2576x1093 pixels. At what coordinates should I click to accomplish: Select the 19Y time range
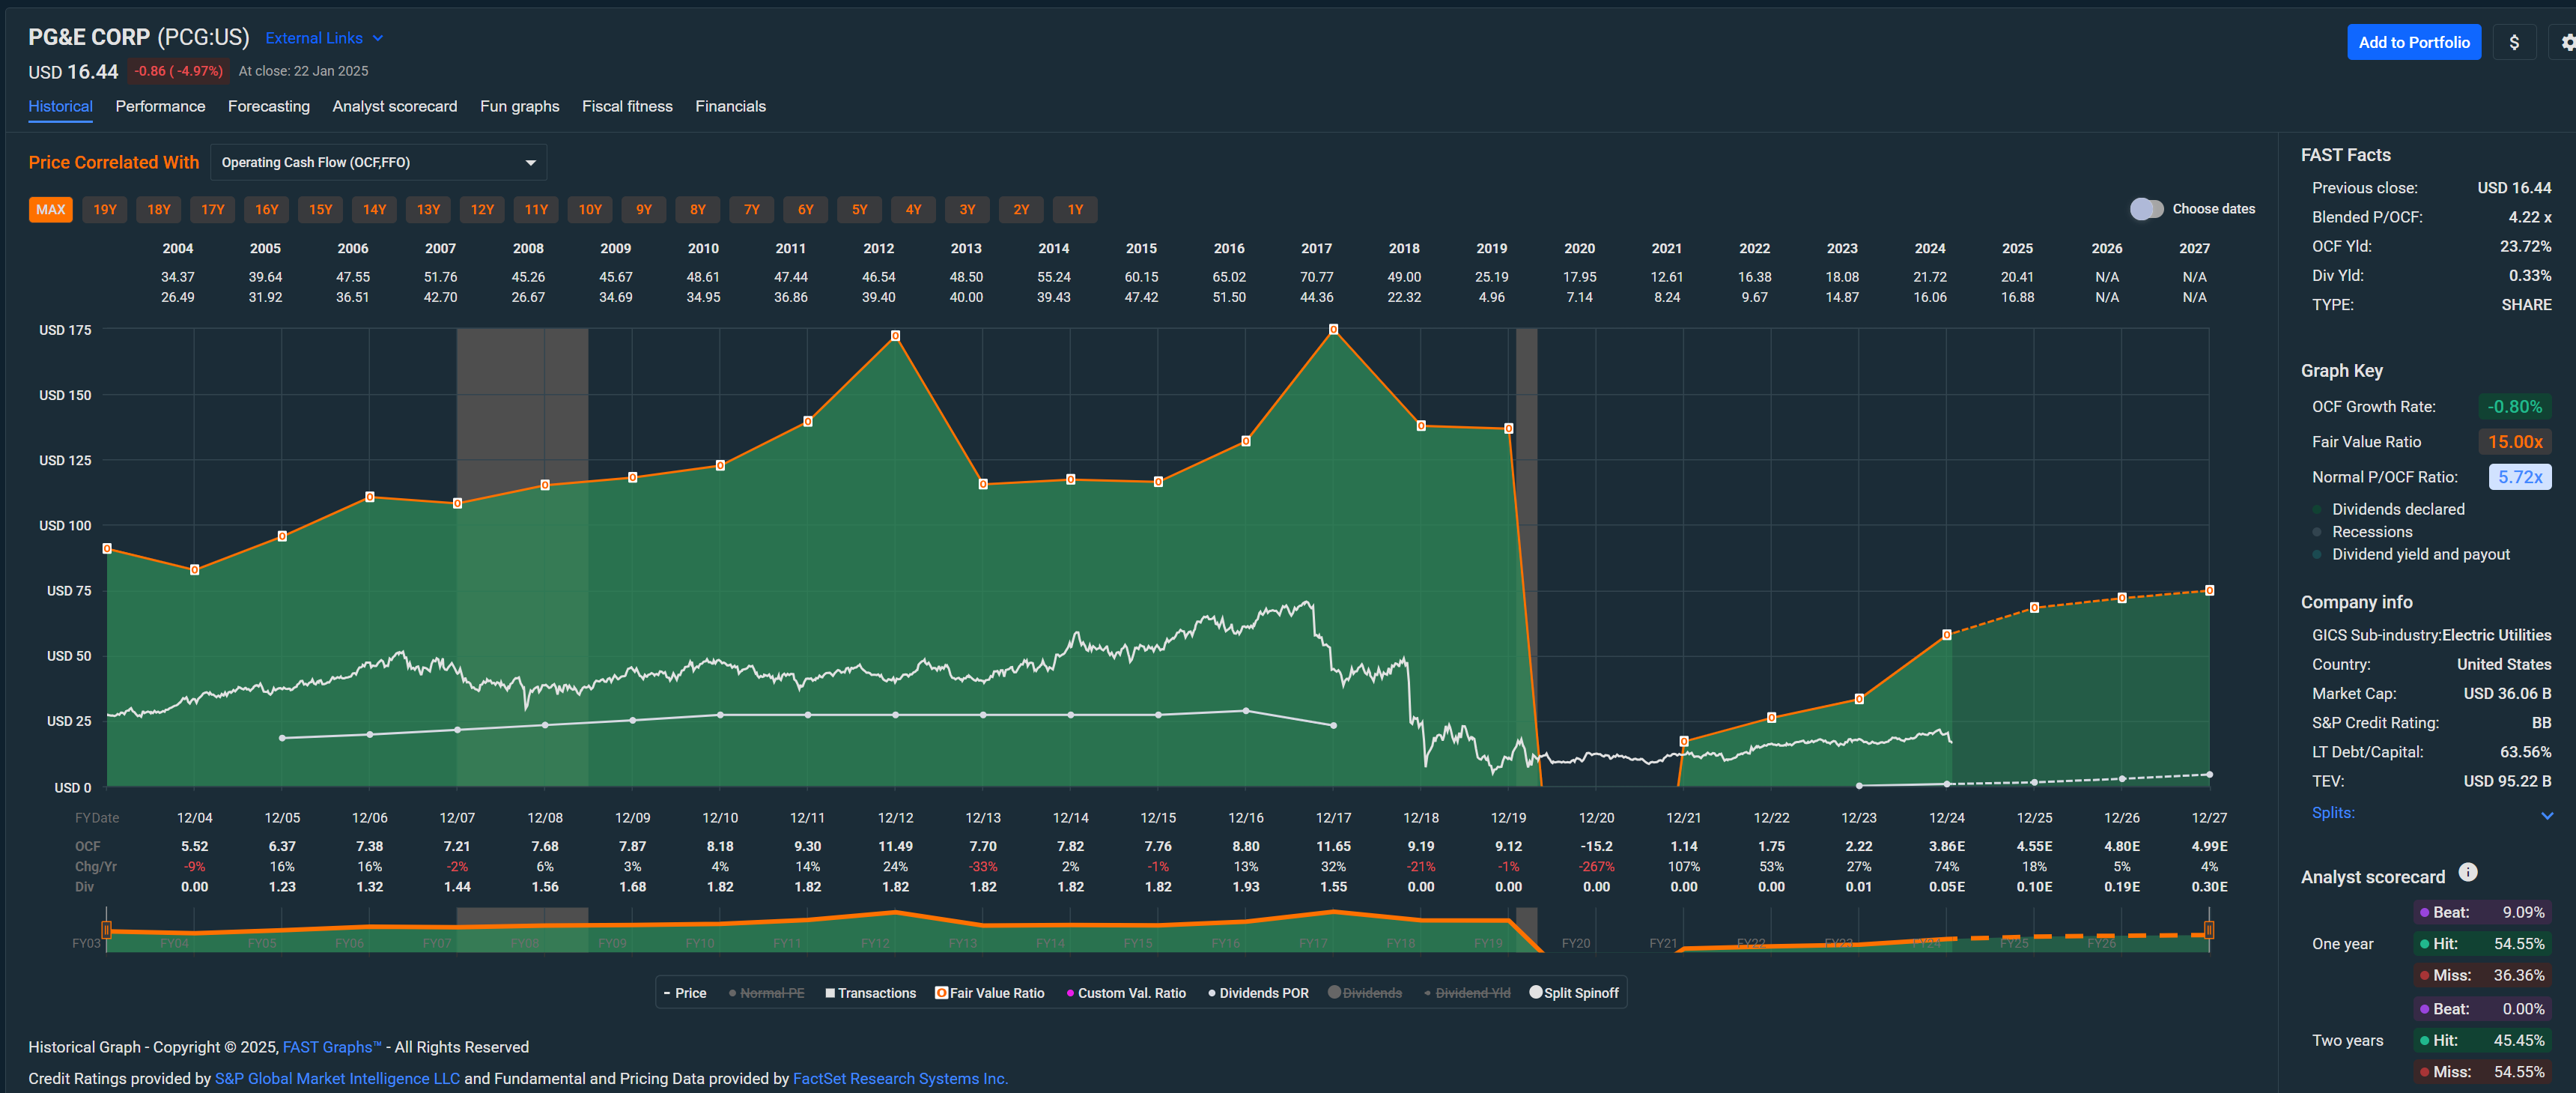[105, 209]
